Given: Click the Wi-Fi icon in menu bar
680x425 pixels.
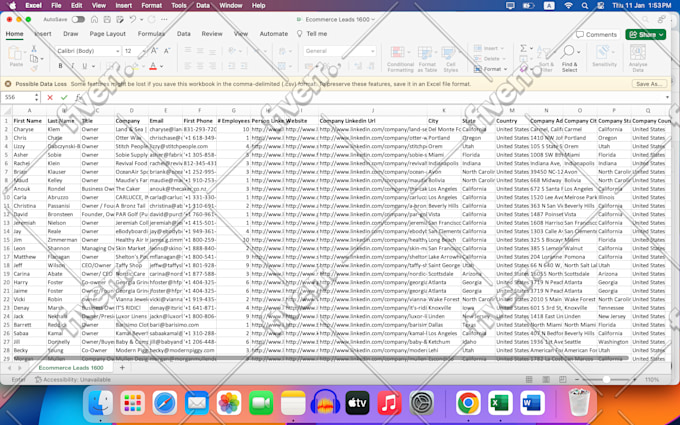Looking at the screenshot, I should click(x=569, y=6).
